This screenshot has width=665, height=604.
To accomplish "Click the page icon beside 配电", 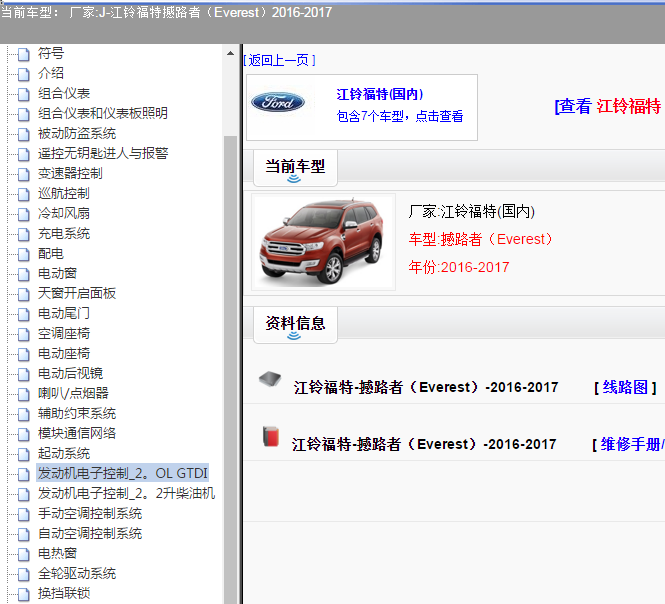I will coord(24,254).
